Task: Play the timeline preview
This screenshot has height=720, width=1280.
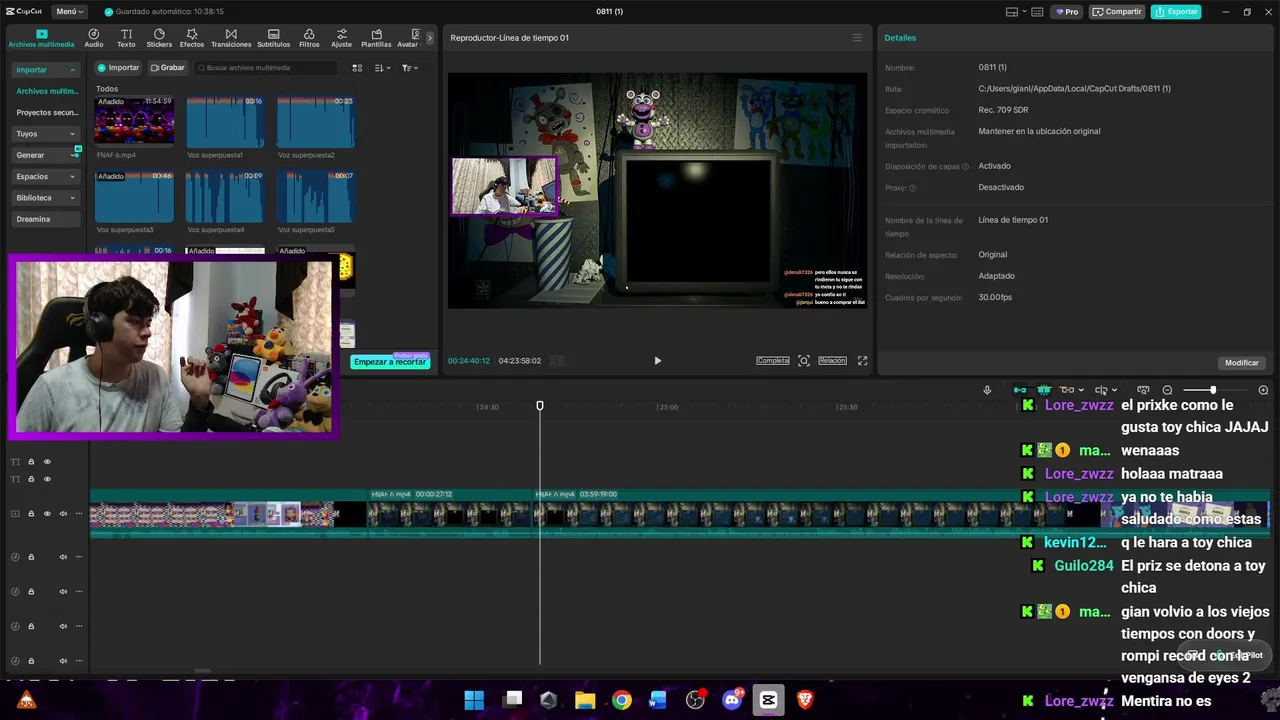Action: pos(657,361)
